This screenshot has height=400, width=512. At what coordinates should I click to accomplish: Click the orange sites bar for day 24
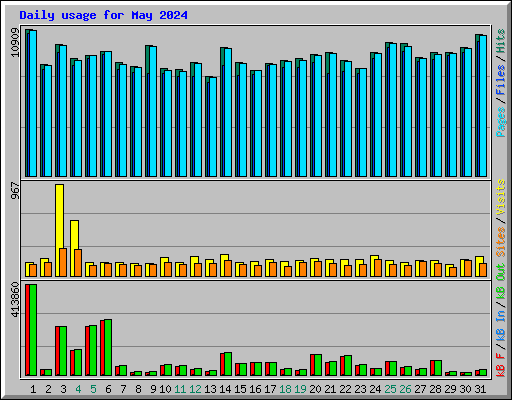378,268
